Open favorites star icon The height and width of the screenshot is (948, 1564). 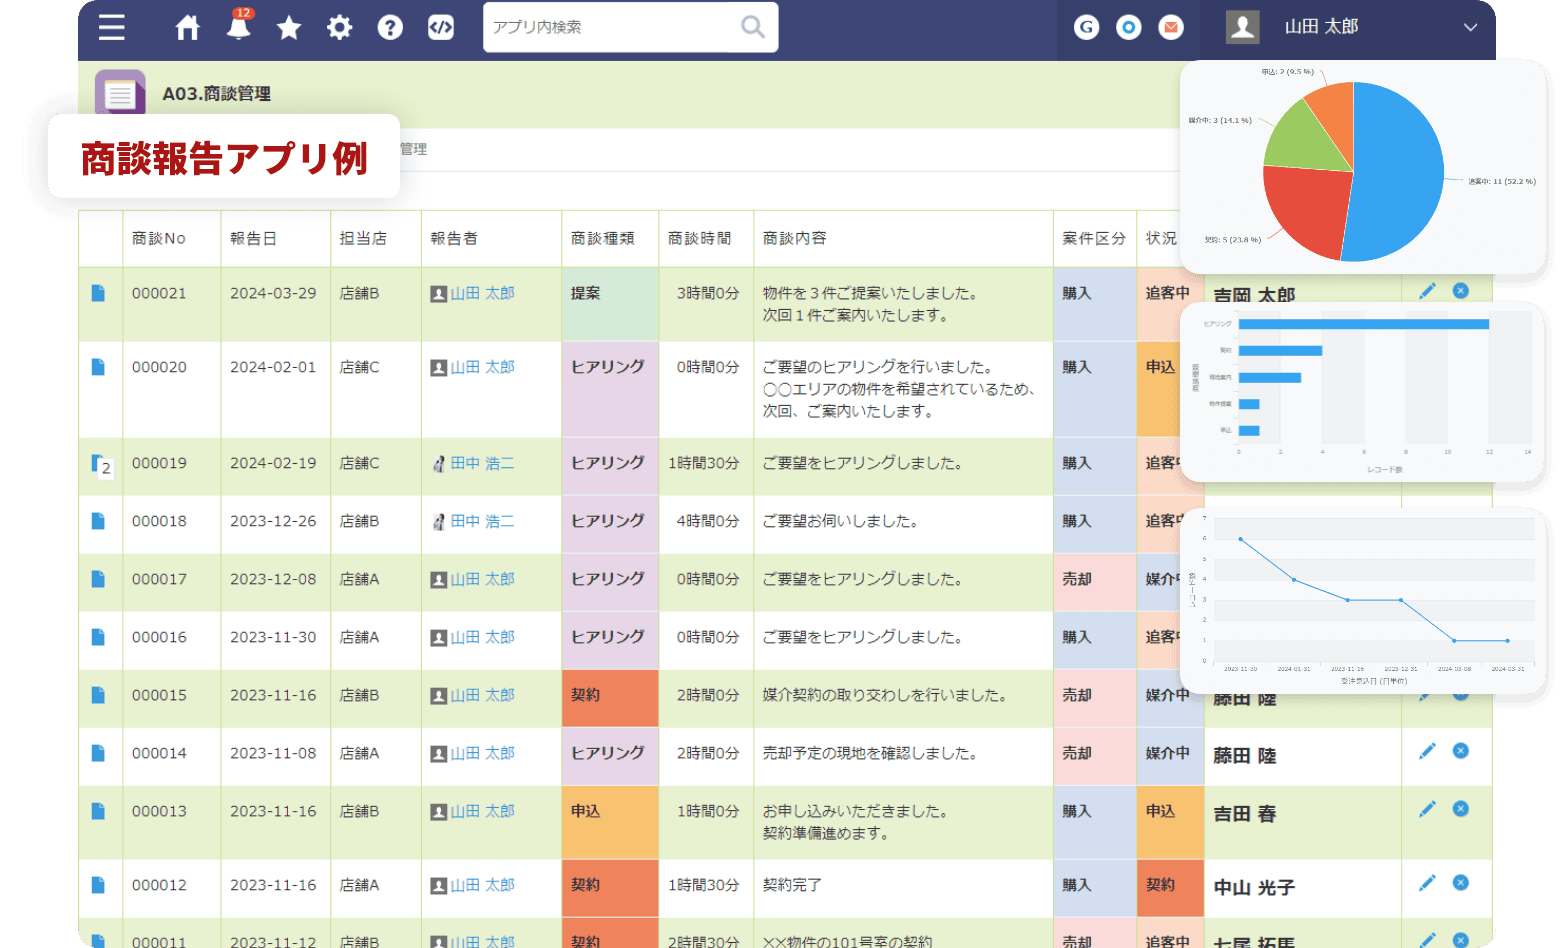(x=289, y=27)
